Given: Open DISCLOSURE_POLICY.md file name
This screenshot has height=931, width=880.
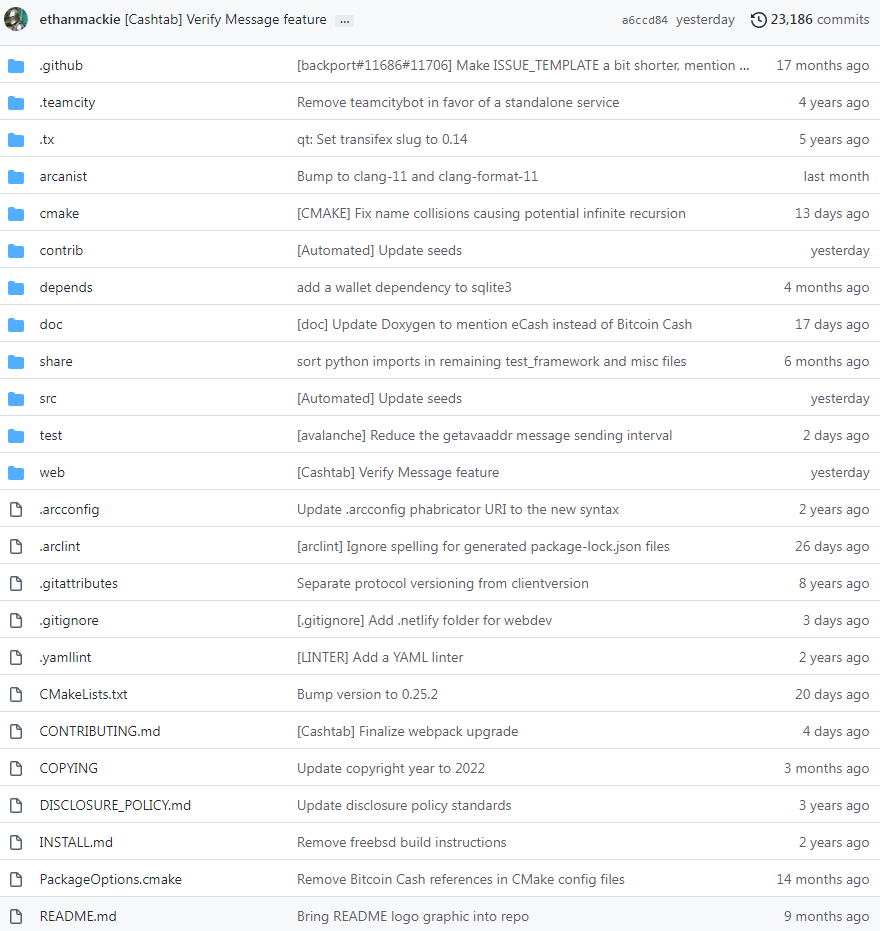Looking at the screenshot, I should 115,805.
